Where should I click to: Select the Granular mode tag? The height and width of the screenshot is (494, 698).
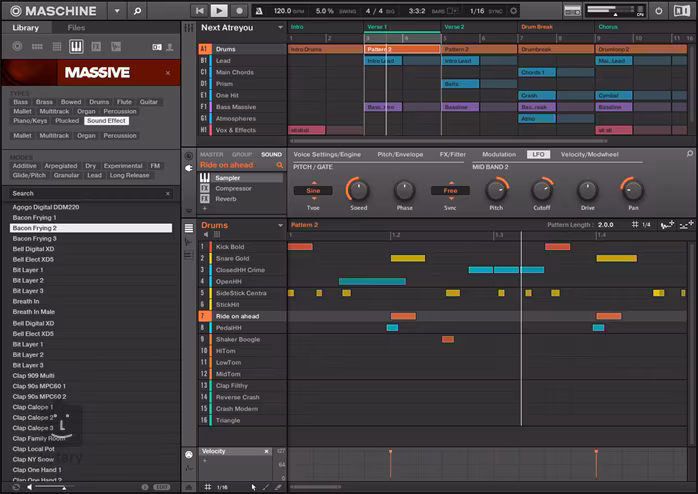(x=66, y=175)
